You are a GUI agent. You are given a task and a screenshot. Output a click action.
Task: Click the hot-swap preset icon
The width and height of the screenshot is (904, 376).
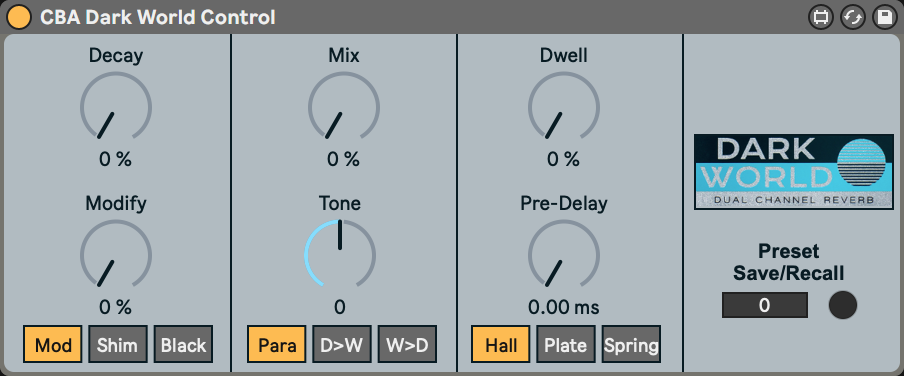tap(852, 17)
